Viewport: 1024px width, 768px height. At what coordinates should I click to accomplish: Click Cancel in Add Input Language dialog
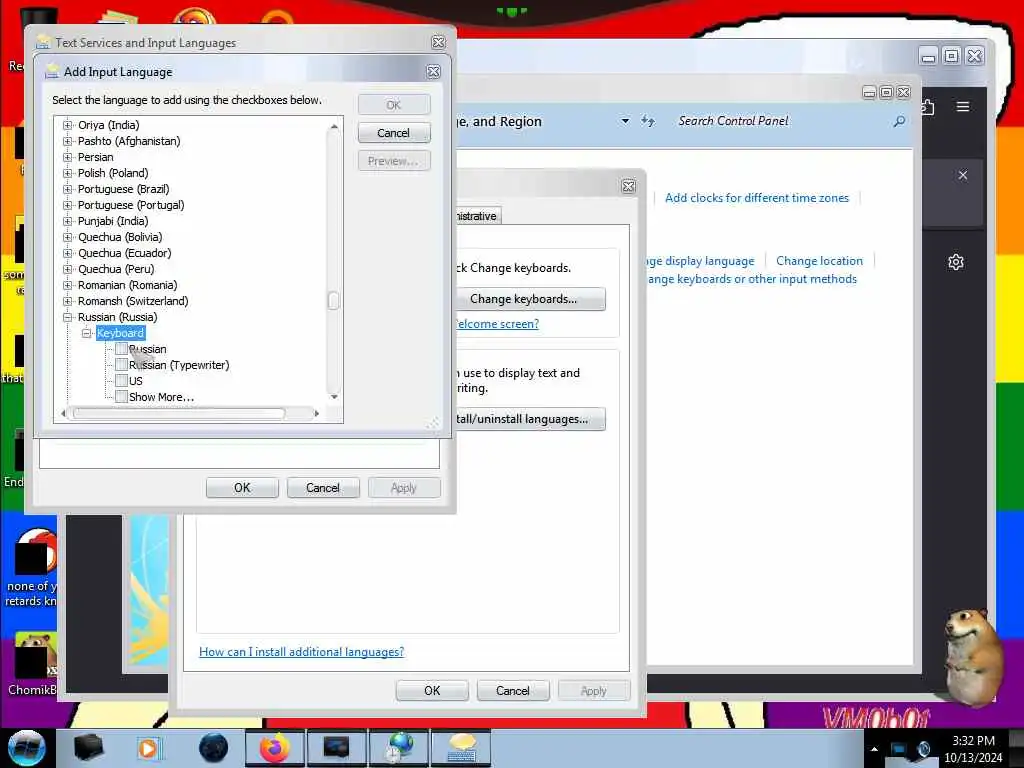[x=394, y=133]
